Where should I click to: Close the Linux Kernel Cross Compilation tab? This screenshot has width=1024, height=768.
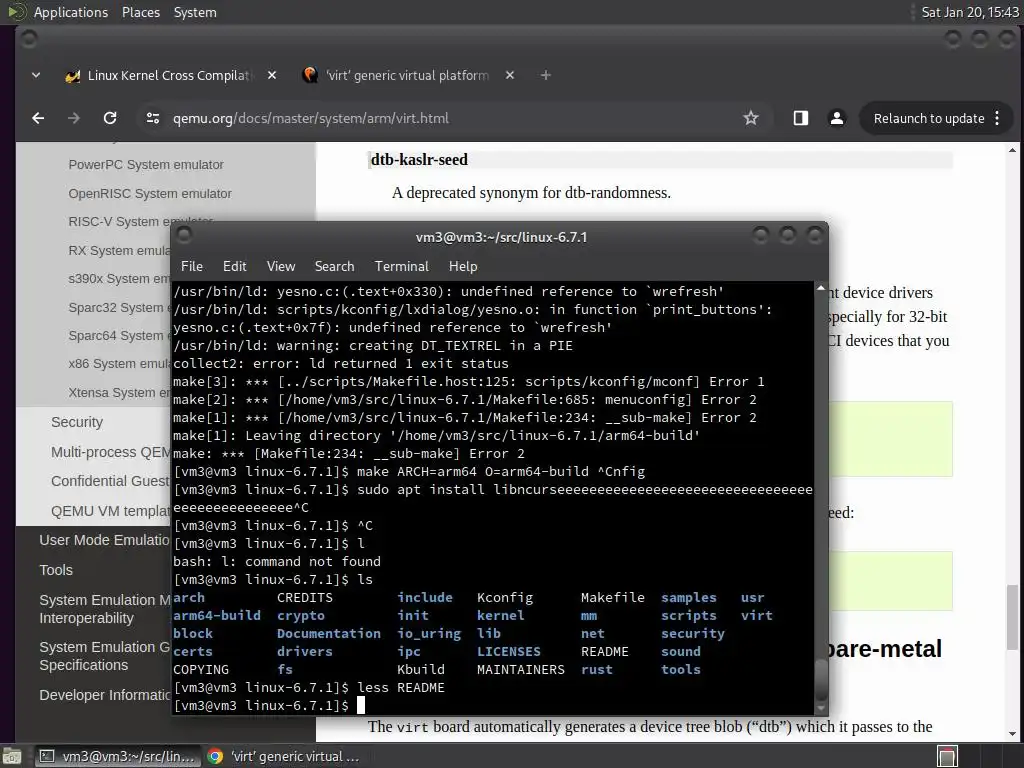(x=272, y=76)
